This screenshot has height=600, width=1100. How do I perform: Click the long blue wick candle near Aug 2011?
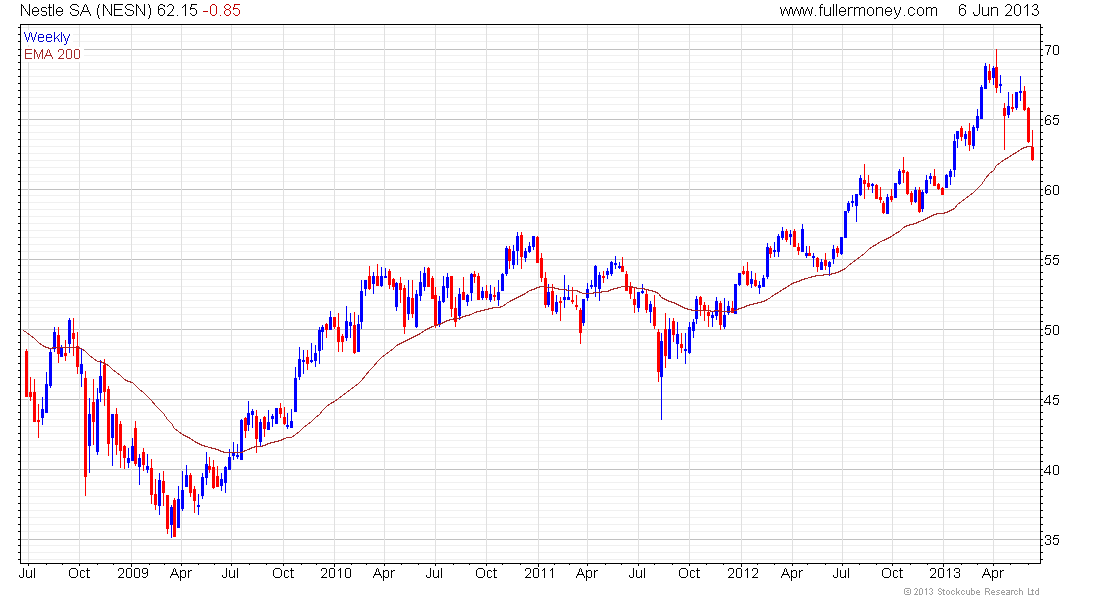pyautogui.click(x=662, y=375)
